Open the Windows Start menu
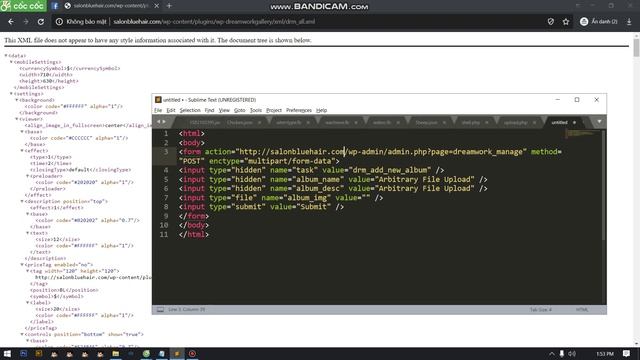The width and height of the screenshot is (640, 360). point(7,354)
